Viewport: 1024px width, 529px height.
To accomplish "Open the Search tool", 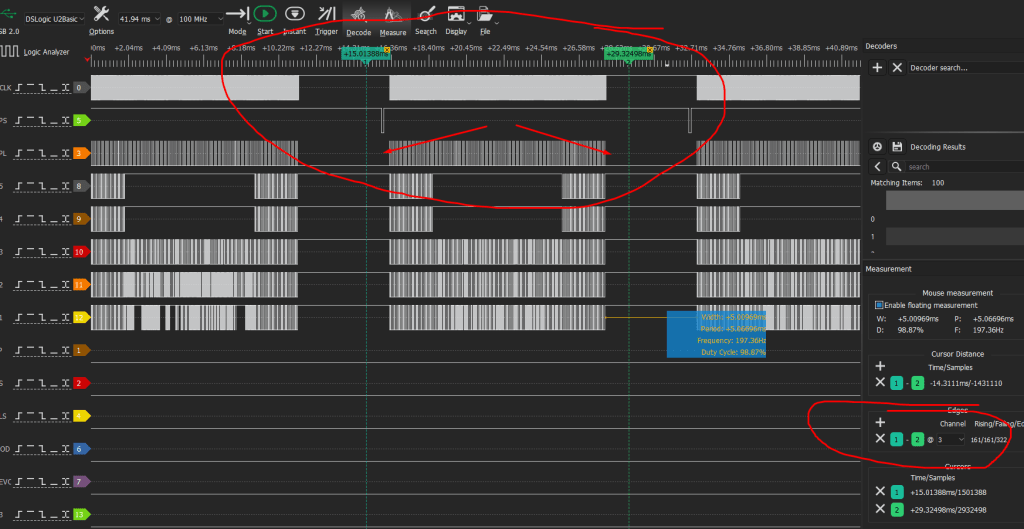I will click(426, 14).
